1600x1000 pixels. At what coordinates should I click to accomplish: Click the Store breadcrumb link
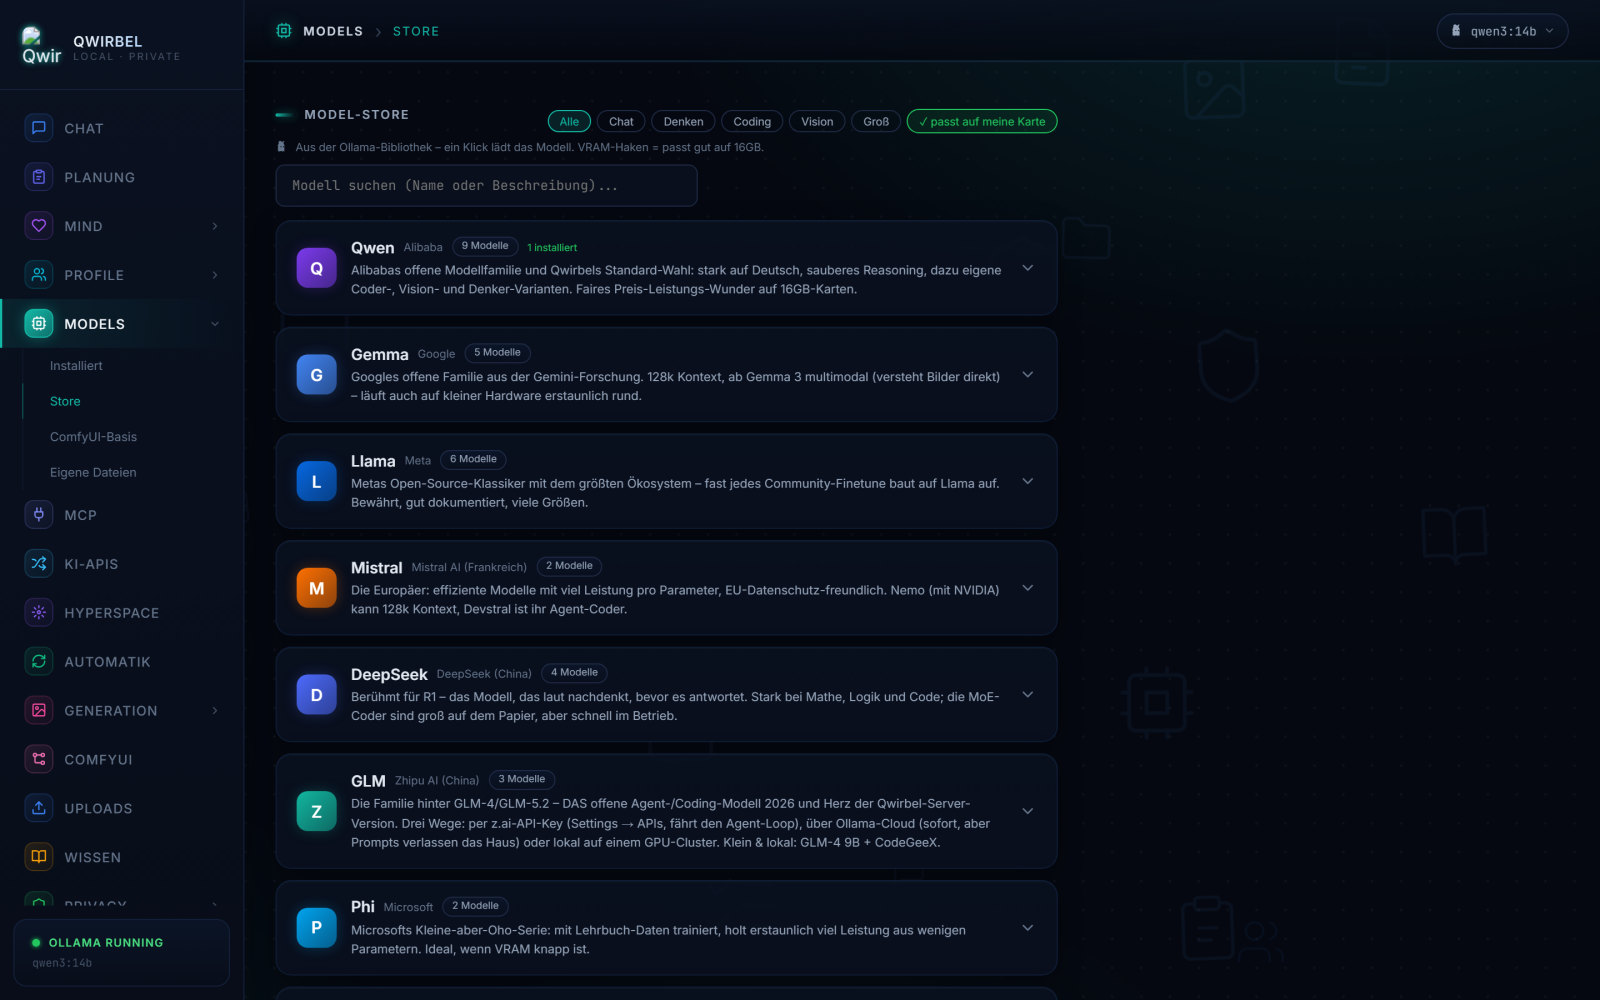[x=416, y=31]
